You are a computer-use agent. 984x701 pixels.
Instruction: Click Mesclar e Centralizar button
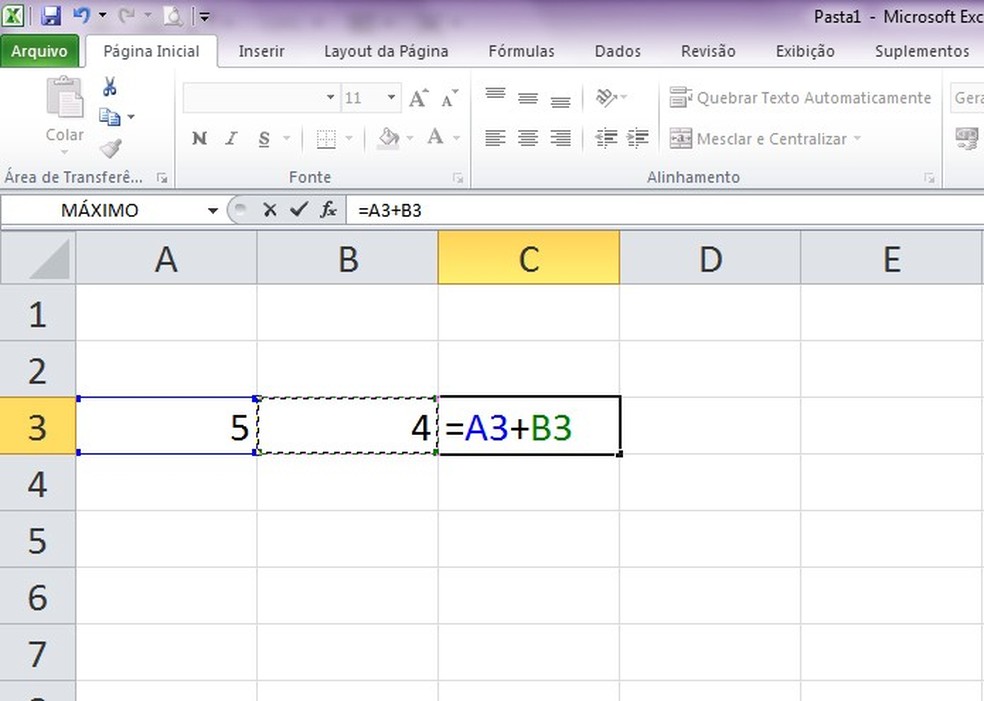[758, 139]
